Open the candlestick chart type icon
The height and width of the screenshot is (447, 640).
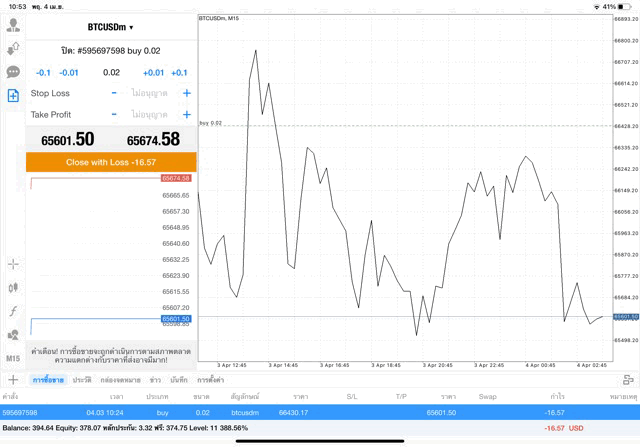(13, 288)
